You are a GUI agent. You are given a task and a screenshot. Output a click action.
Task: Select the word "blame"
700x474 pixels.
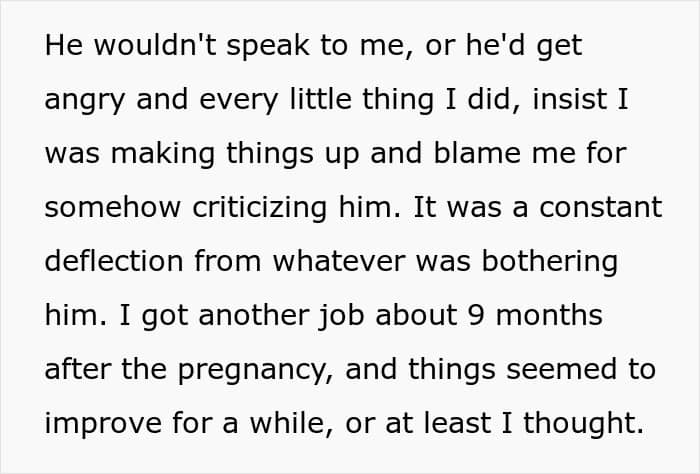[x=477, y=153]
